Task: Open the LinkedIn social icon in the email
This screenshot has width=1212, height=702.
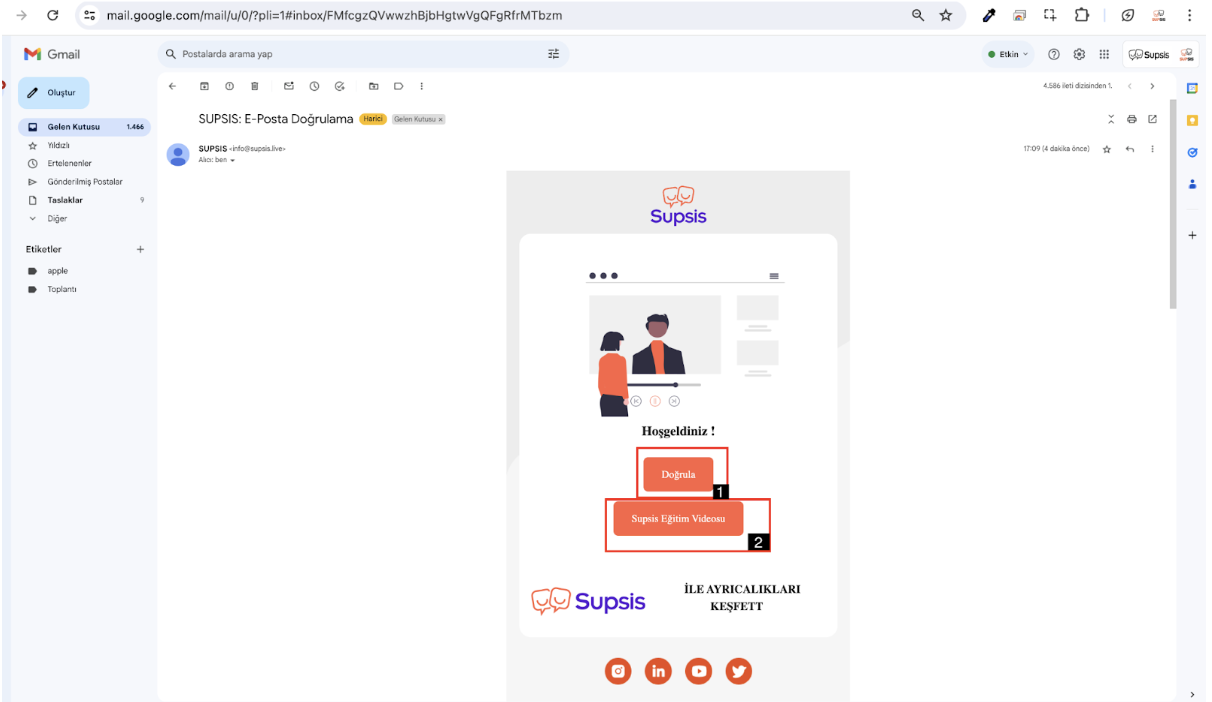Action: [x=658, y=671]
